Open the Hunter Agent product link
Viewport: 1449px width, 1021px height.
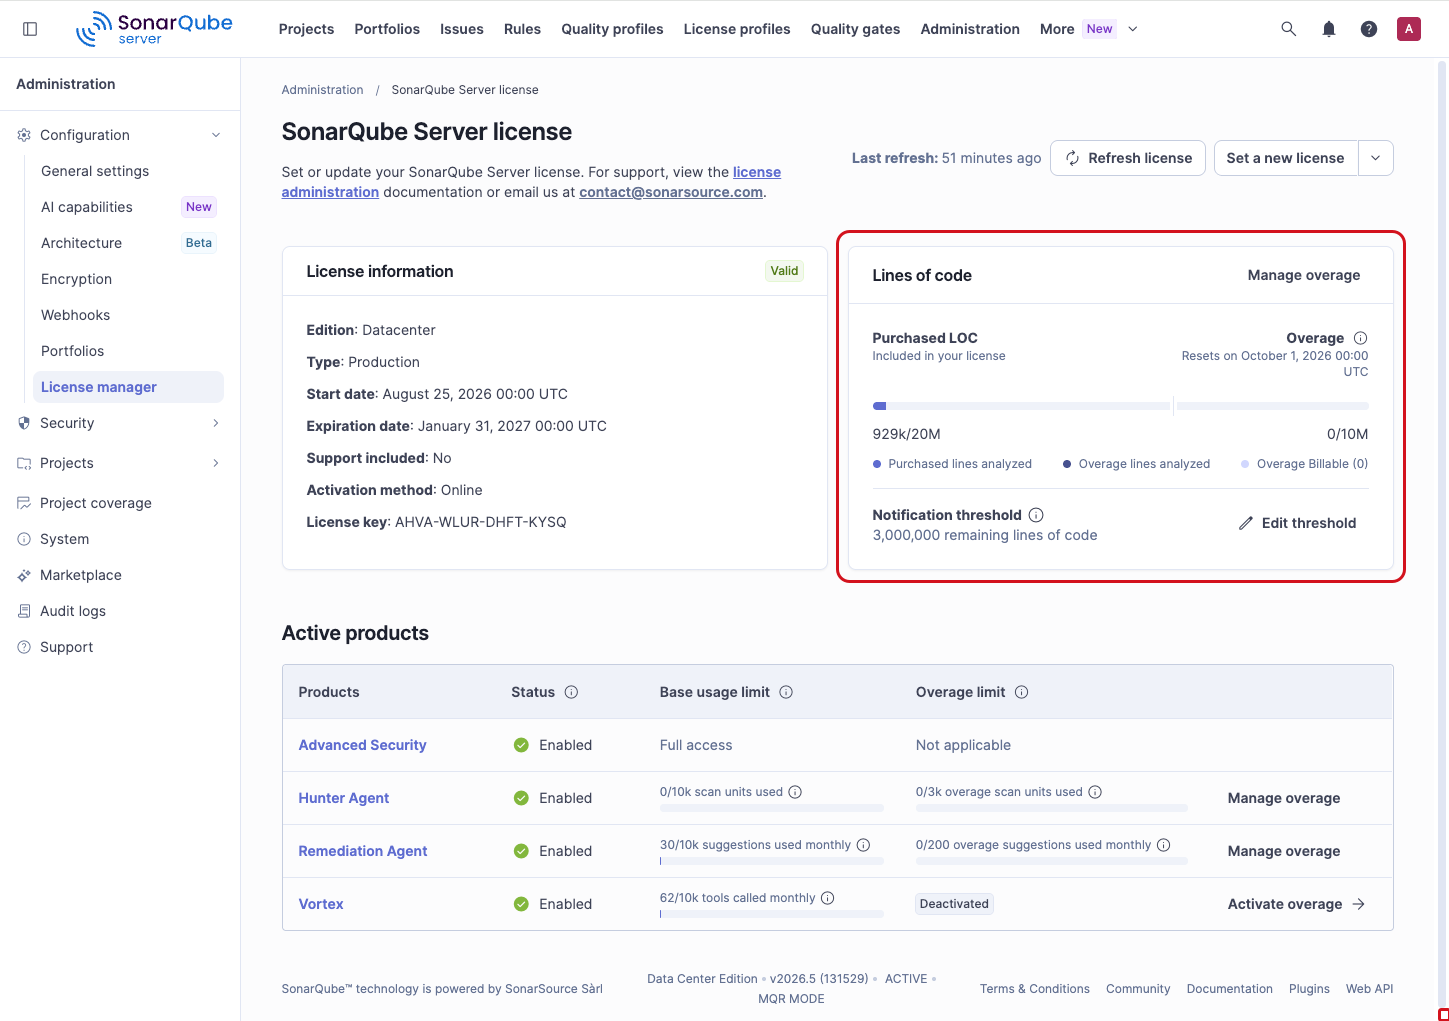344,798
